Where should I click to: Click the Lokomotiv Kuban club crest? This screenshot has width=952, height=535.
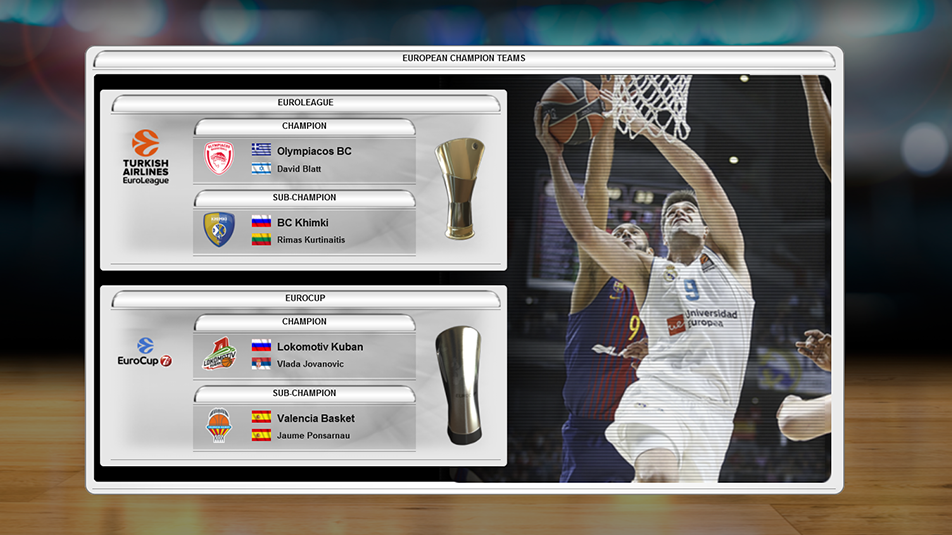pyautogui.click(x=219, y=353)
